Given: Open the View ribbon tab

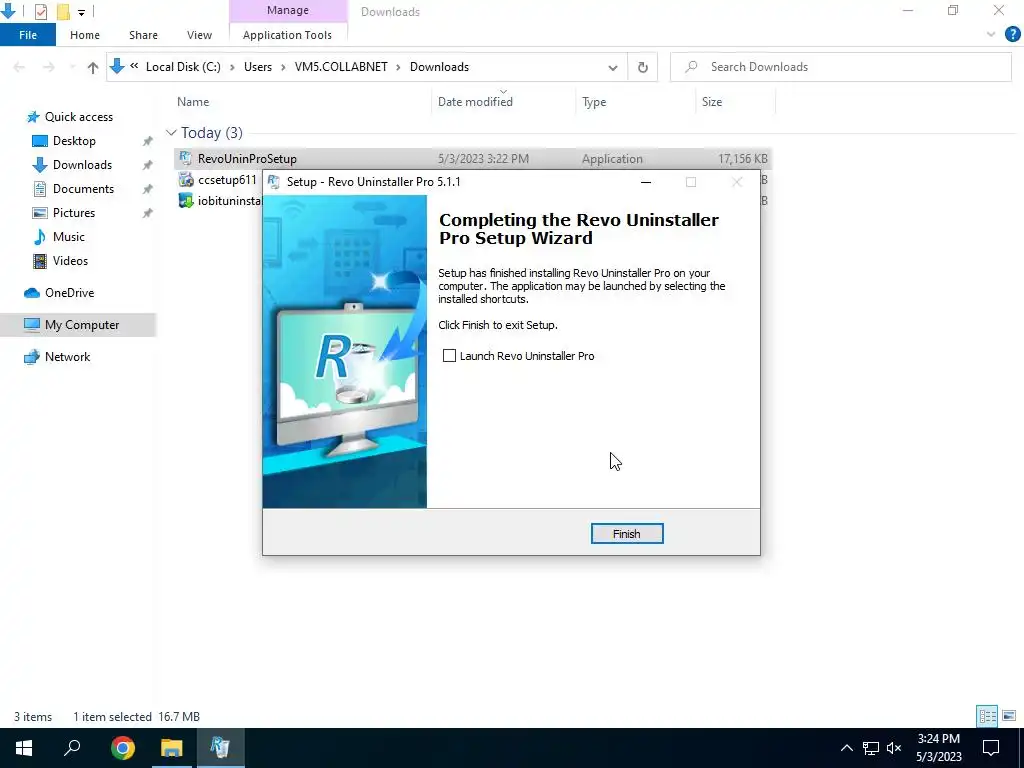Looking at the screenshot, I should [199, 35].
